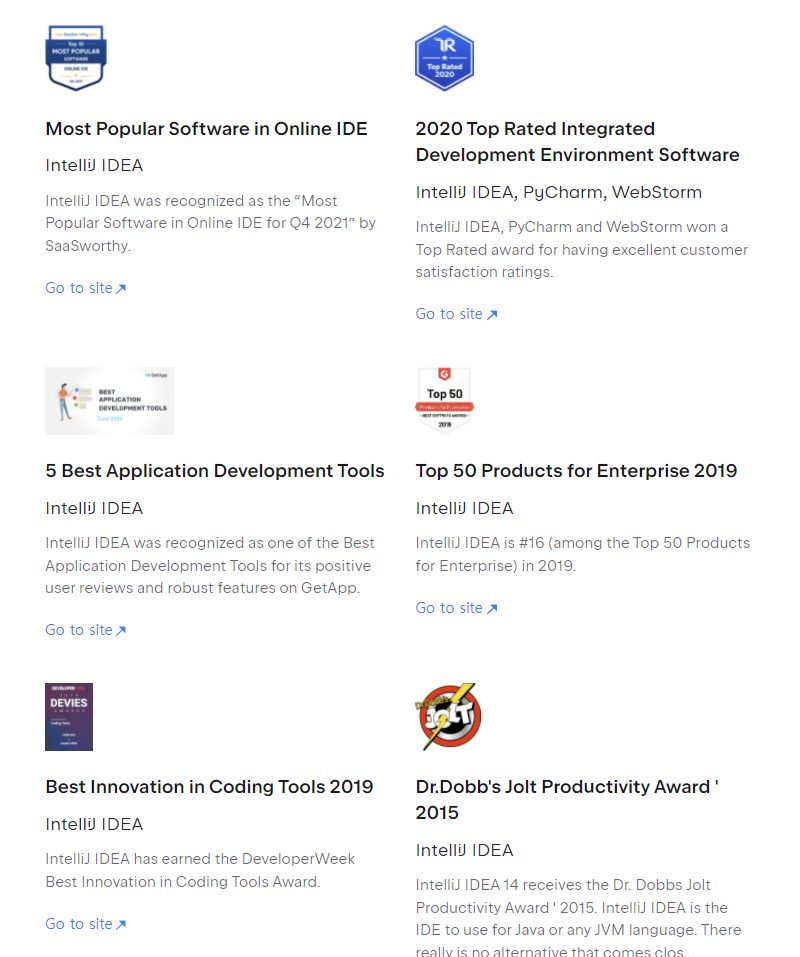Click the GetApp user reviews description paragraph
Screen dimensions: 800x957
click(210, 566)
